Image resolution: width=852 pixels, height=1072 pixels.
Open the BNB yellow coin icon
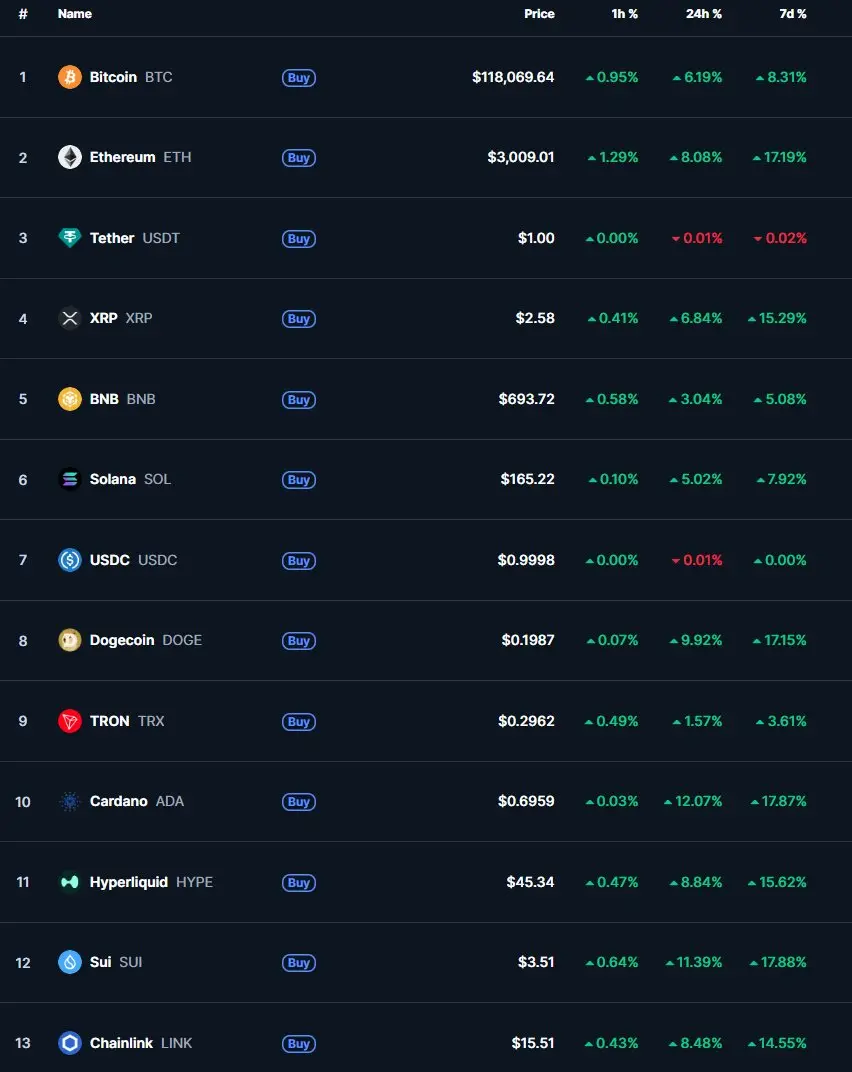point(70,399)
